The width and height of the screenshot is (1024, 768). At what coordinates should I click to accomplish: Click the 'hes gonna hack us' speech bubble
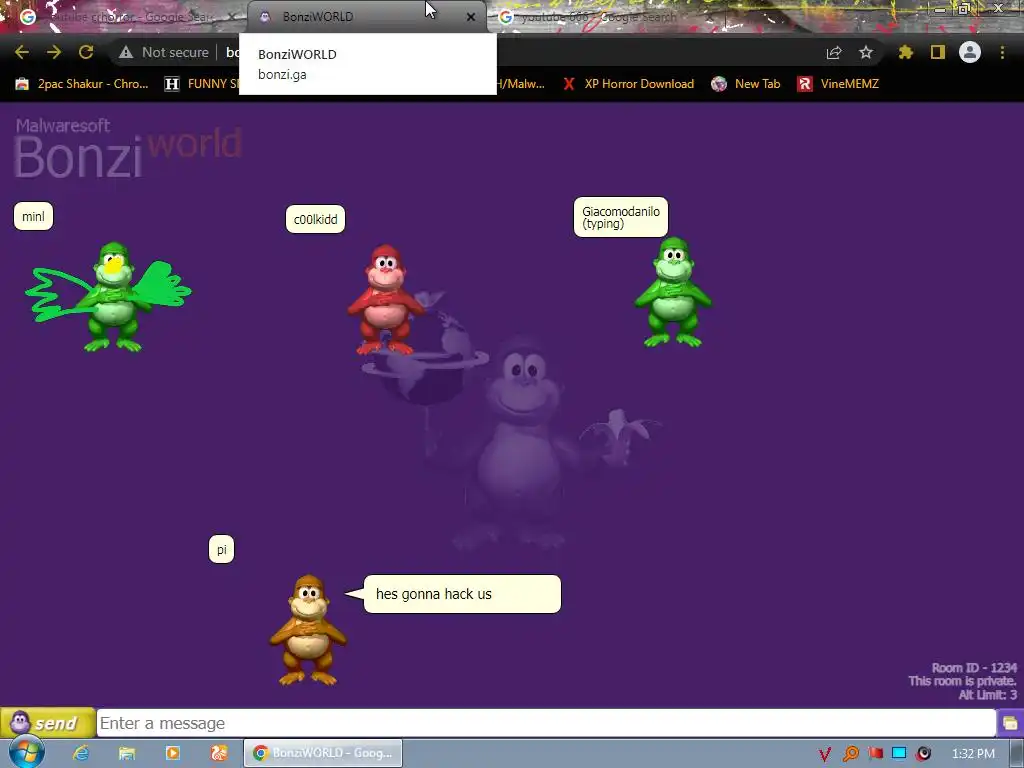point(462,594)
